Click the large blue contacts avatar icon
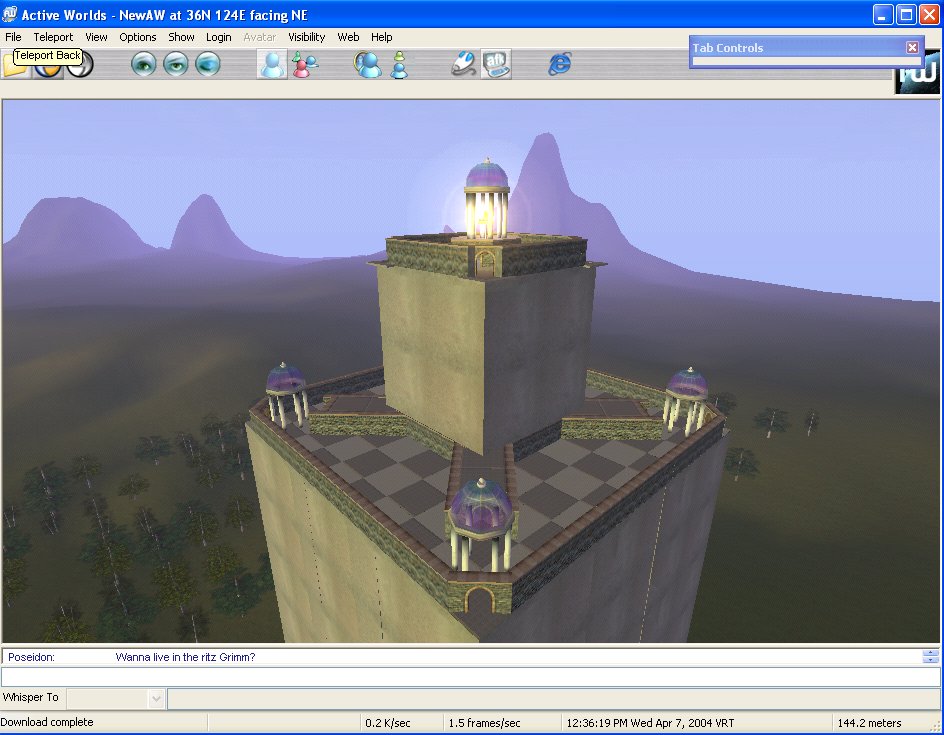The height and width of the screenshot is (735, 944). (x=367, y=65)
